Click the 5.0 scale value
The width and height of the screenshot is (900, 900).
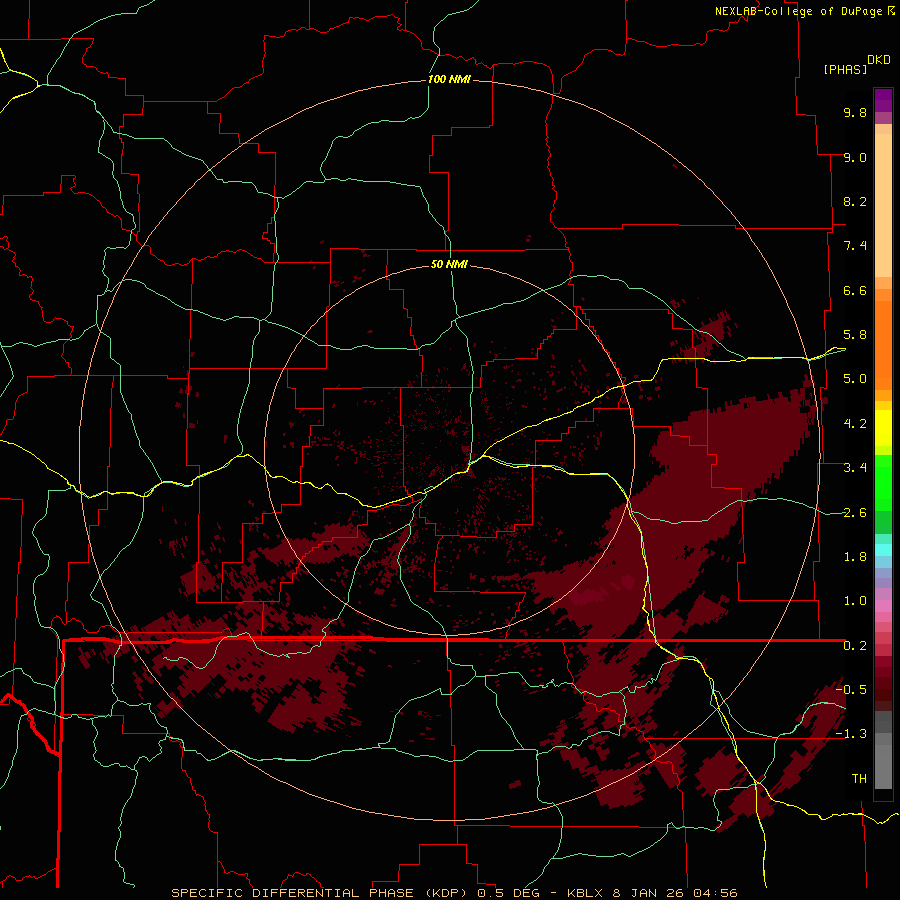[x=855, y=379]
